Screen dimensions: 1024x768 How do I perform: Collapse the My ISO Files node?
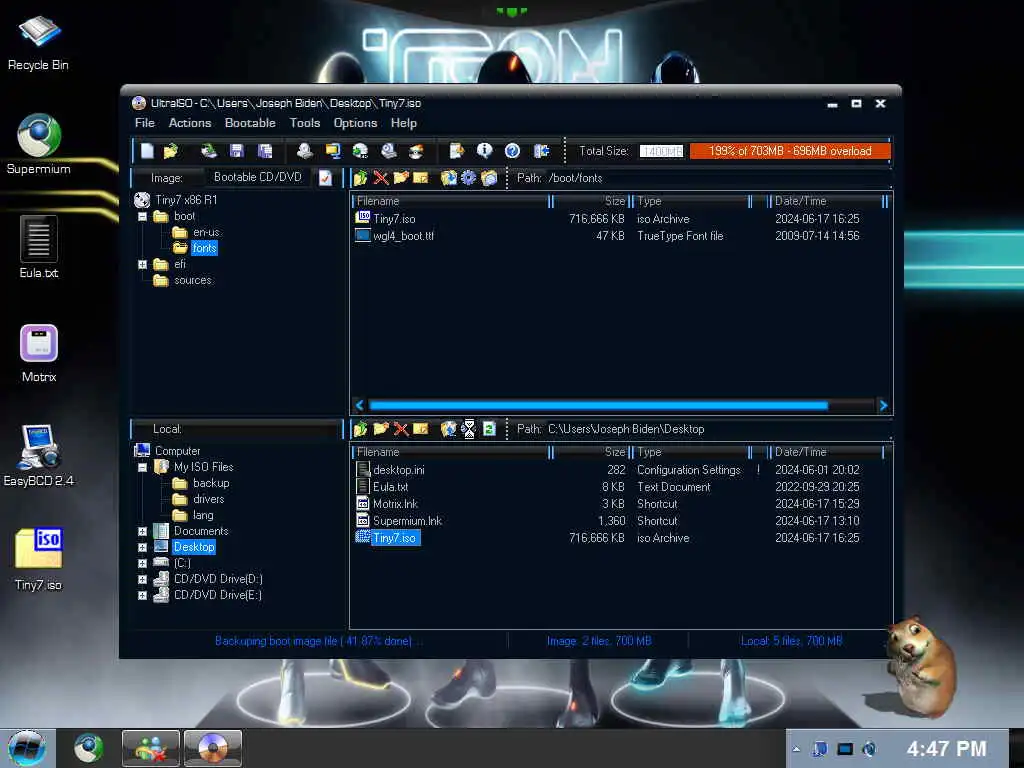coord(142,468)
